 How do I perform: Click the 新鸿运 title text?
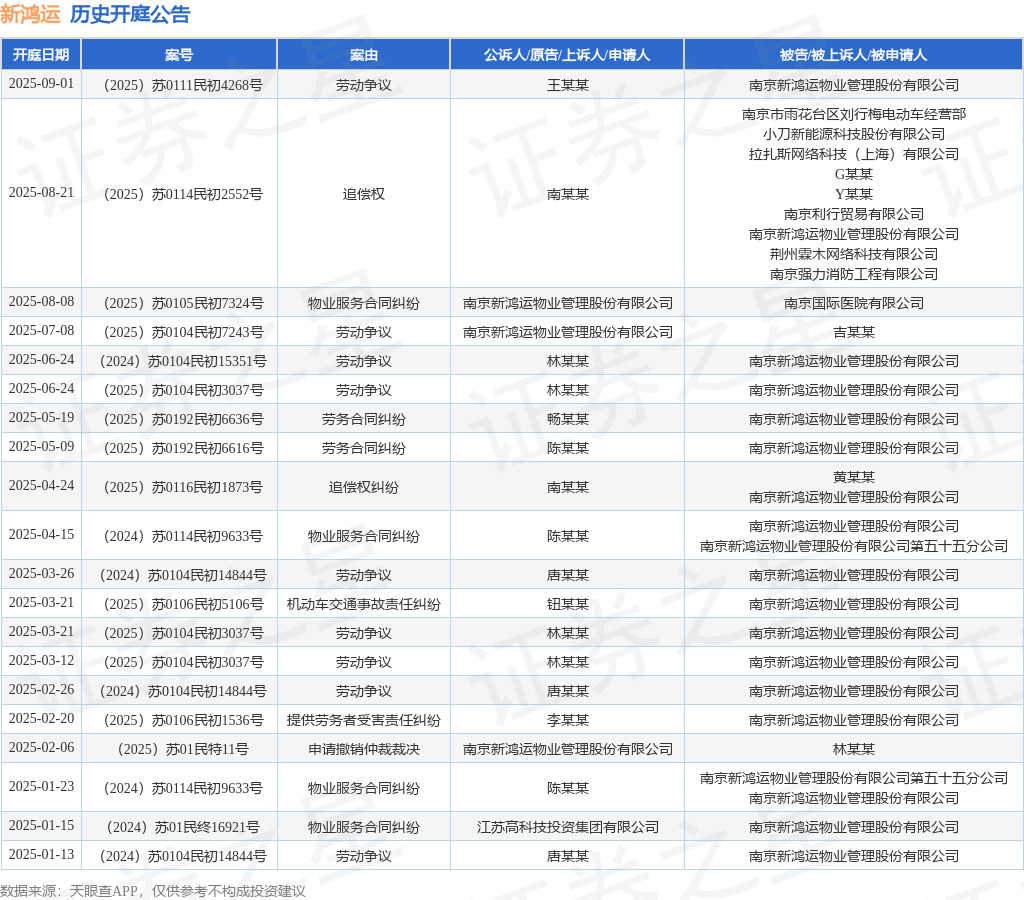click(x=30, y=14)
